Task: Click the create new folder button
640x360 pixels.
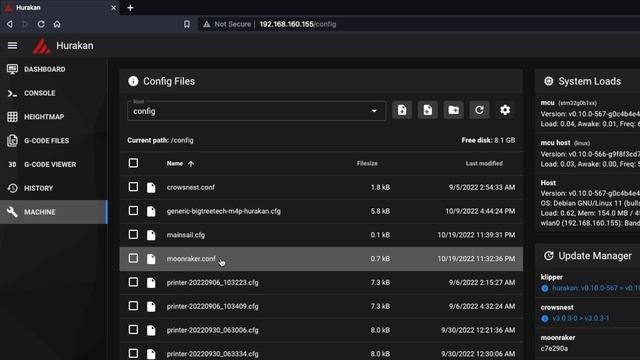Action: (x=453, y=110)
